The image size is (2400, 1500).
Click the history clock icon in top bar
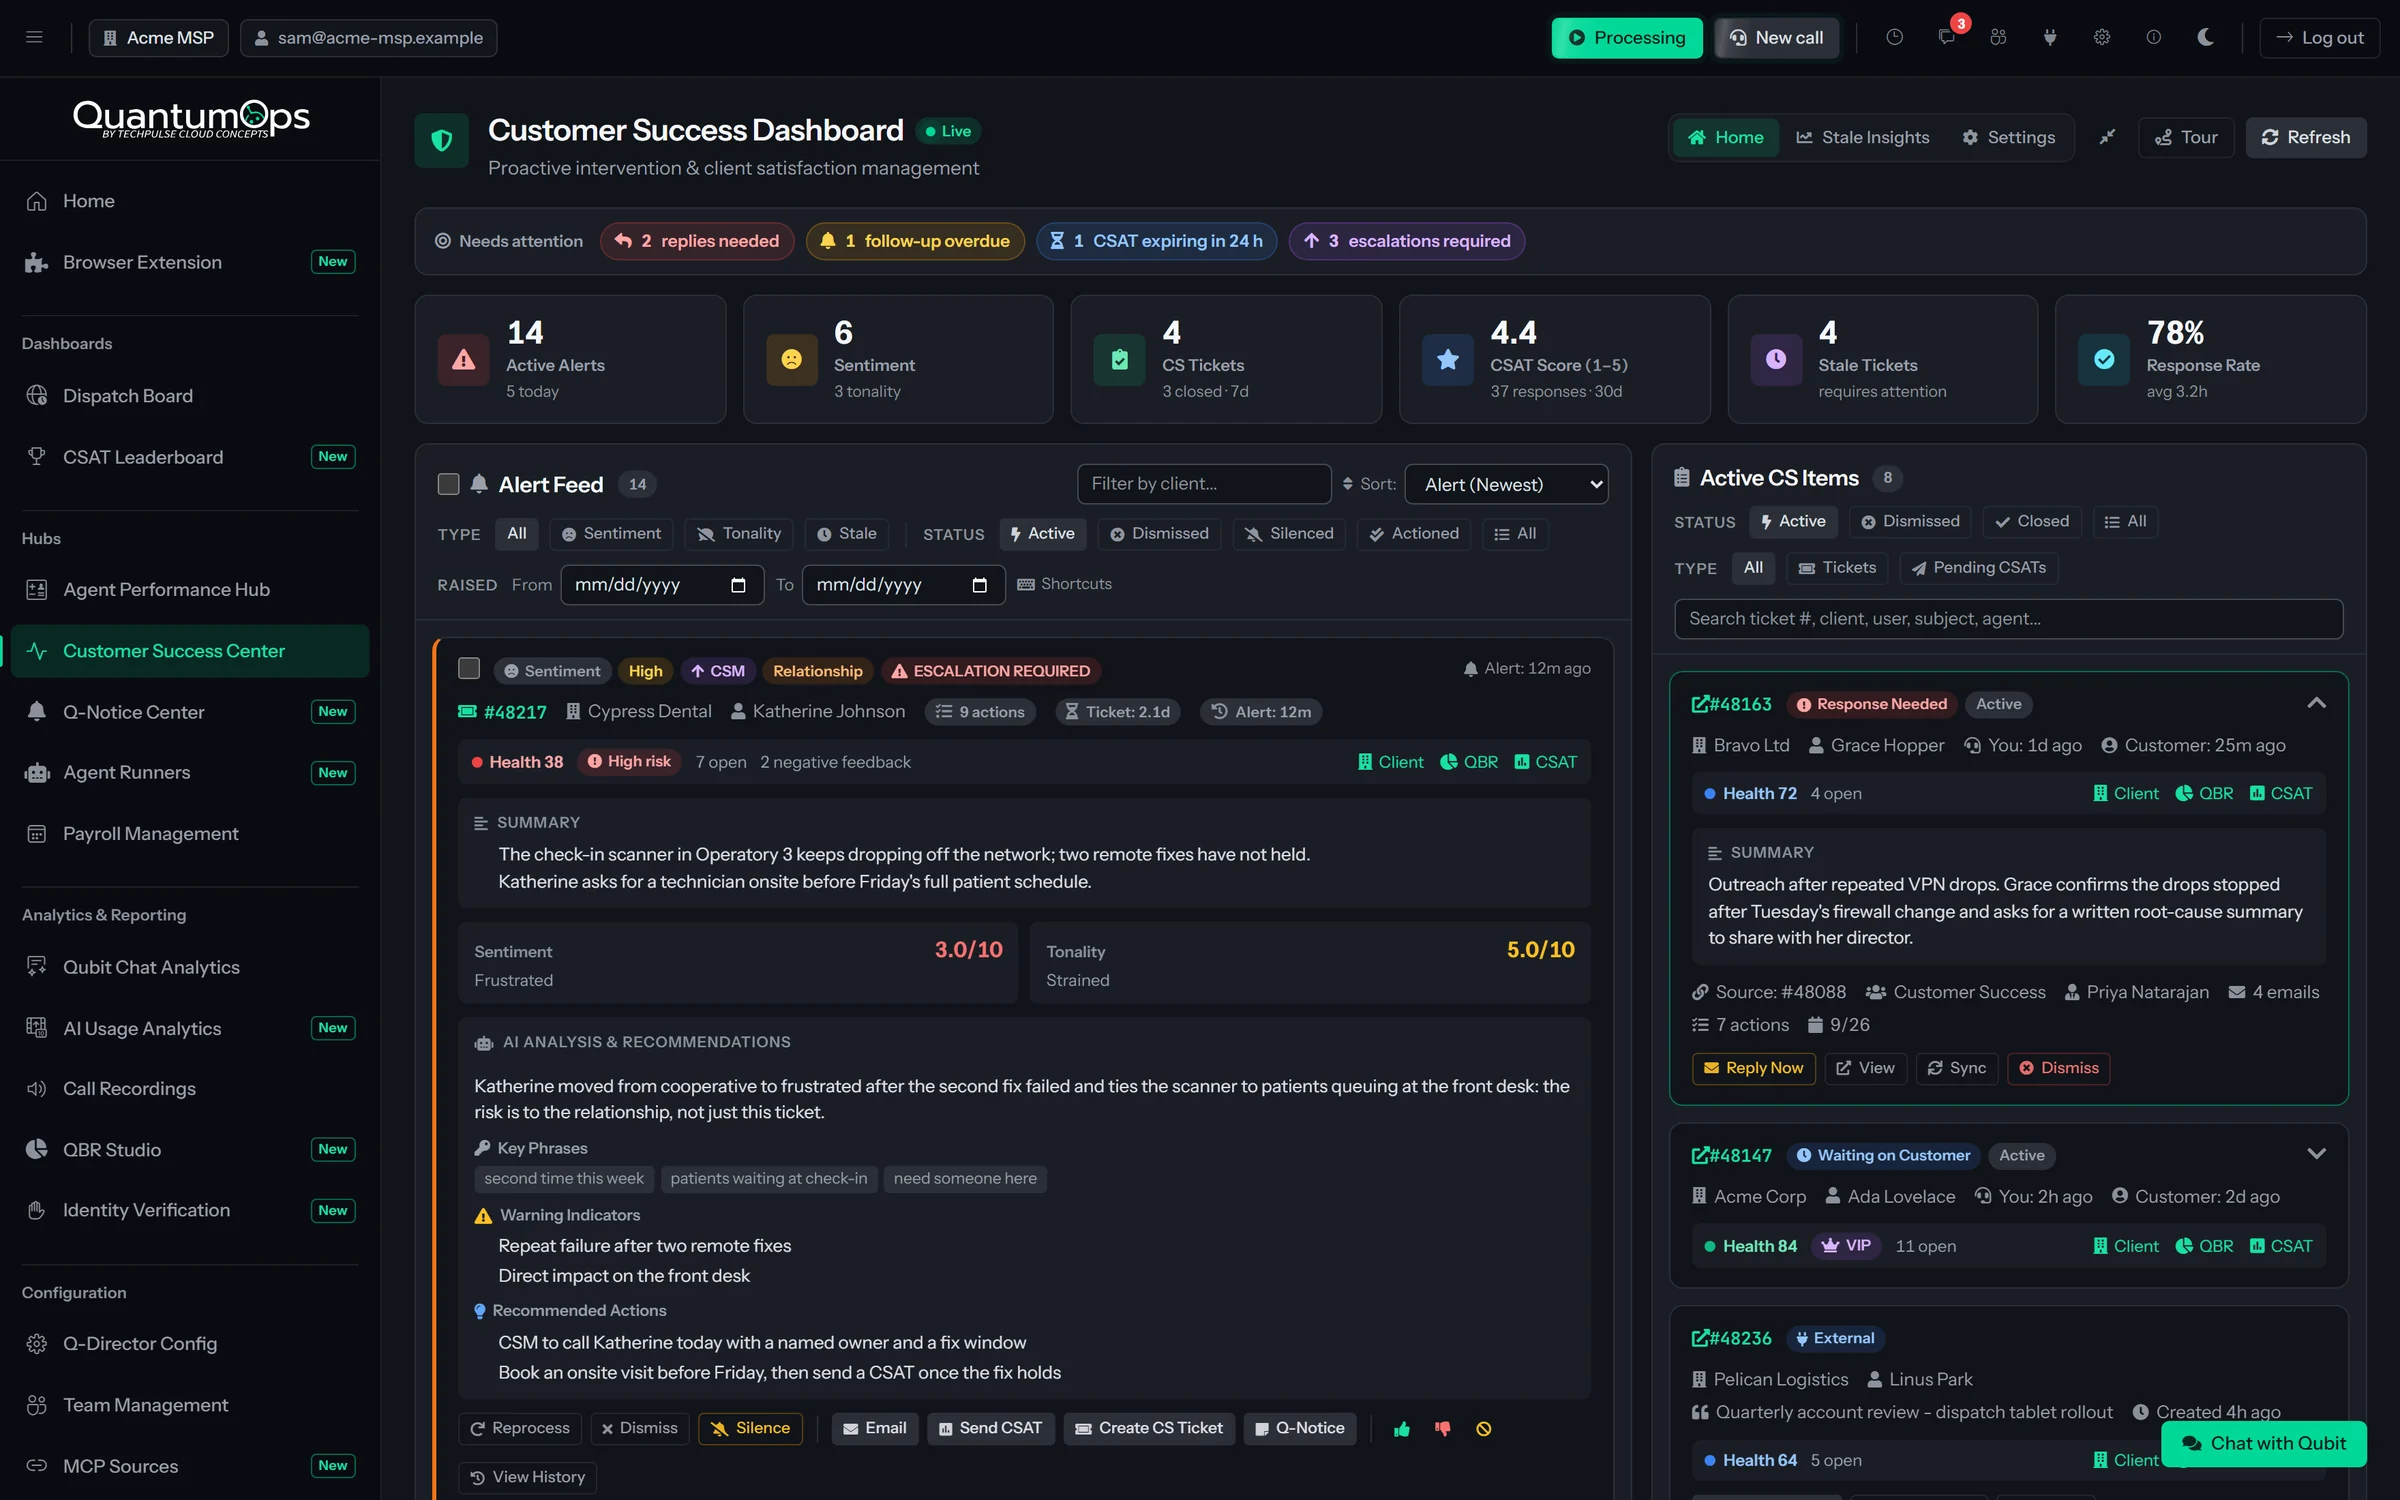click(x=1894, y=37)
